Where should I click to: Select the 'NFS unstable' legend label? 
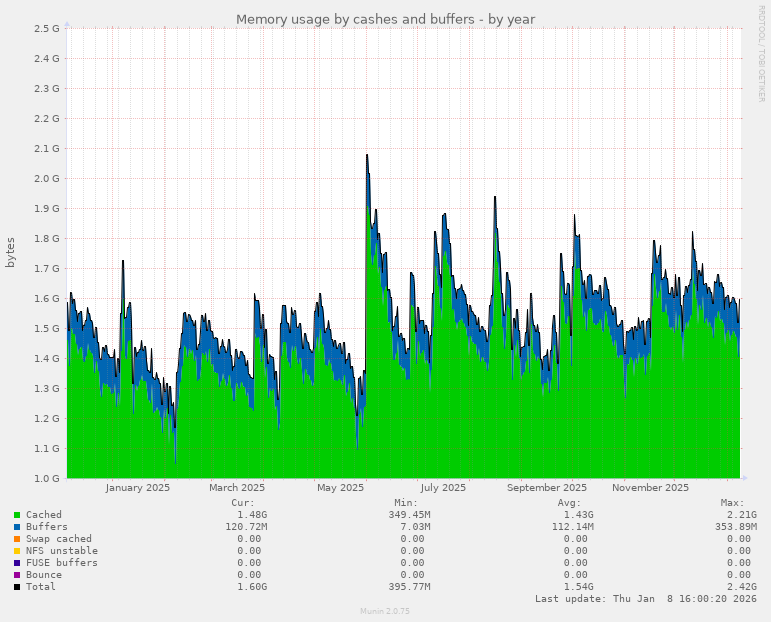(x=61, y=551)
